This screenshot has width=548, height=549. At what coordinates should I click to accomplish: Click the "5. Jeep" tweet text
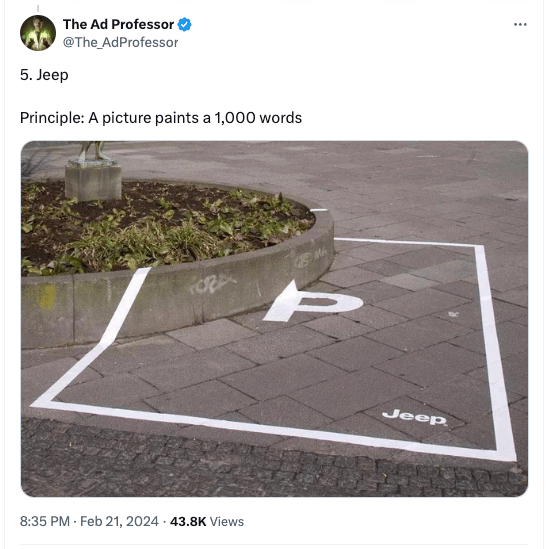click(44, 75)
